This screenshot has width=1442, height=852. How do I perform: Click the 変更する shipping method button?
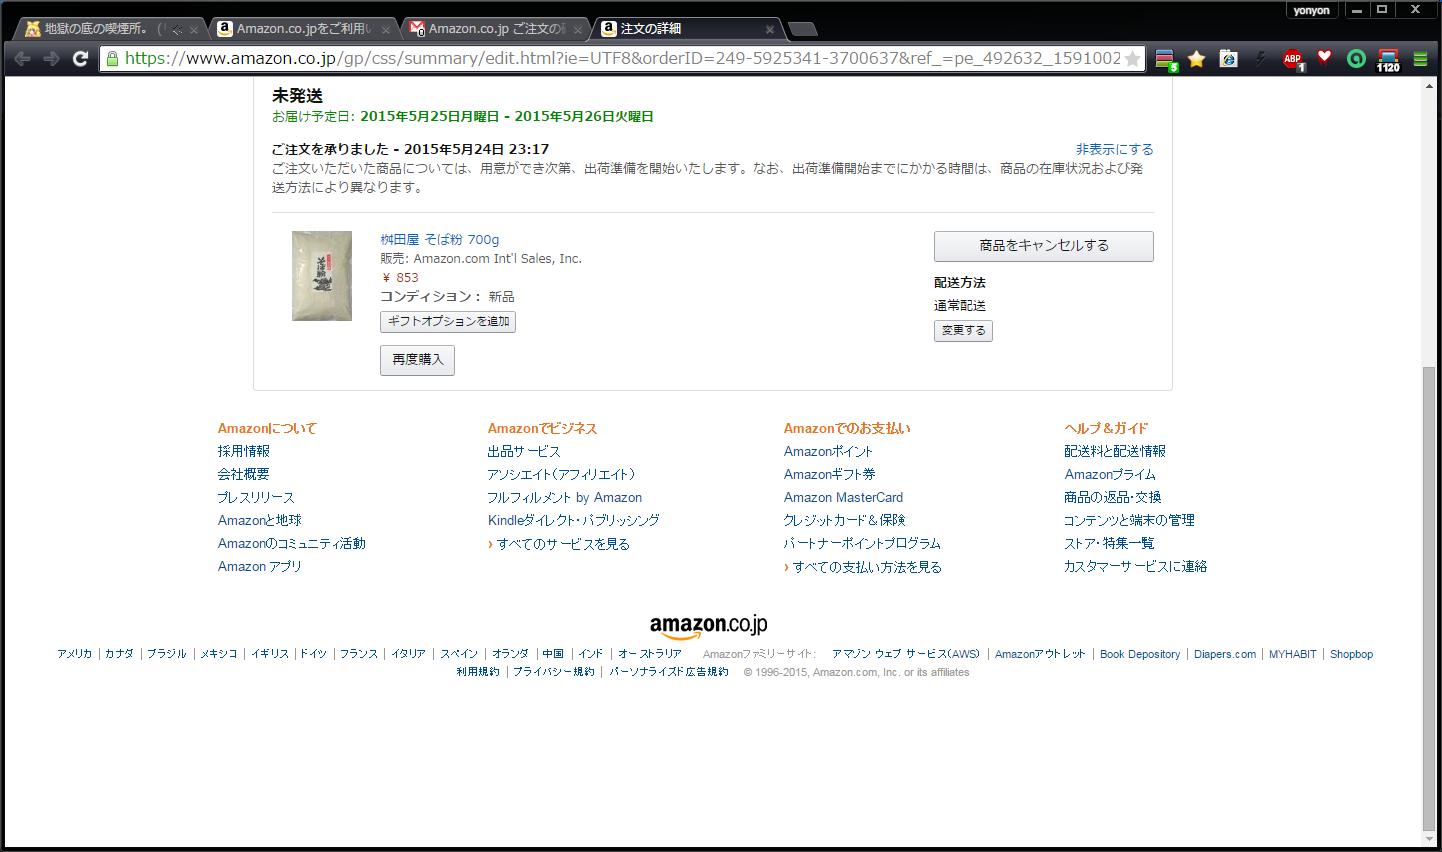click(x=963, y=331)
